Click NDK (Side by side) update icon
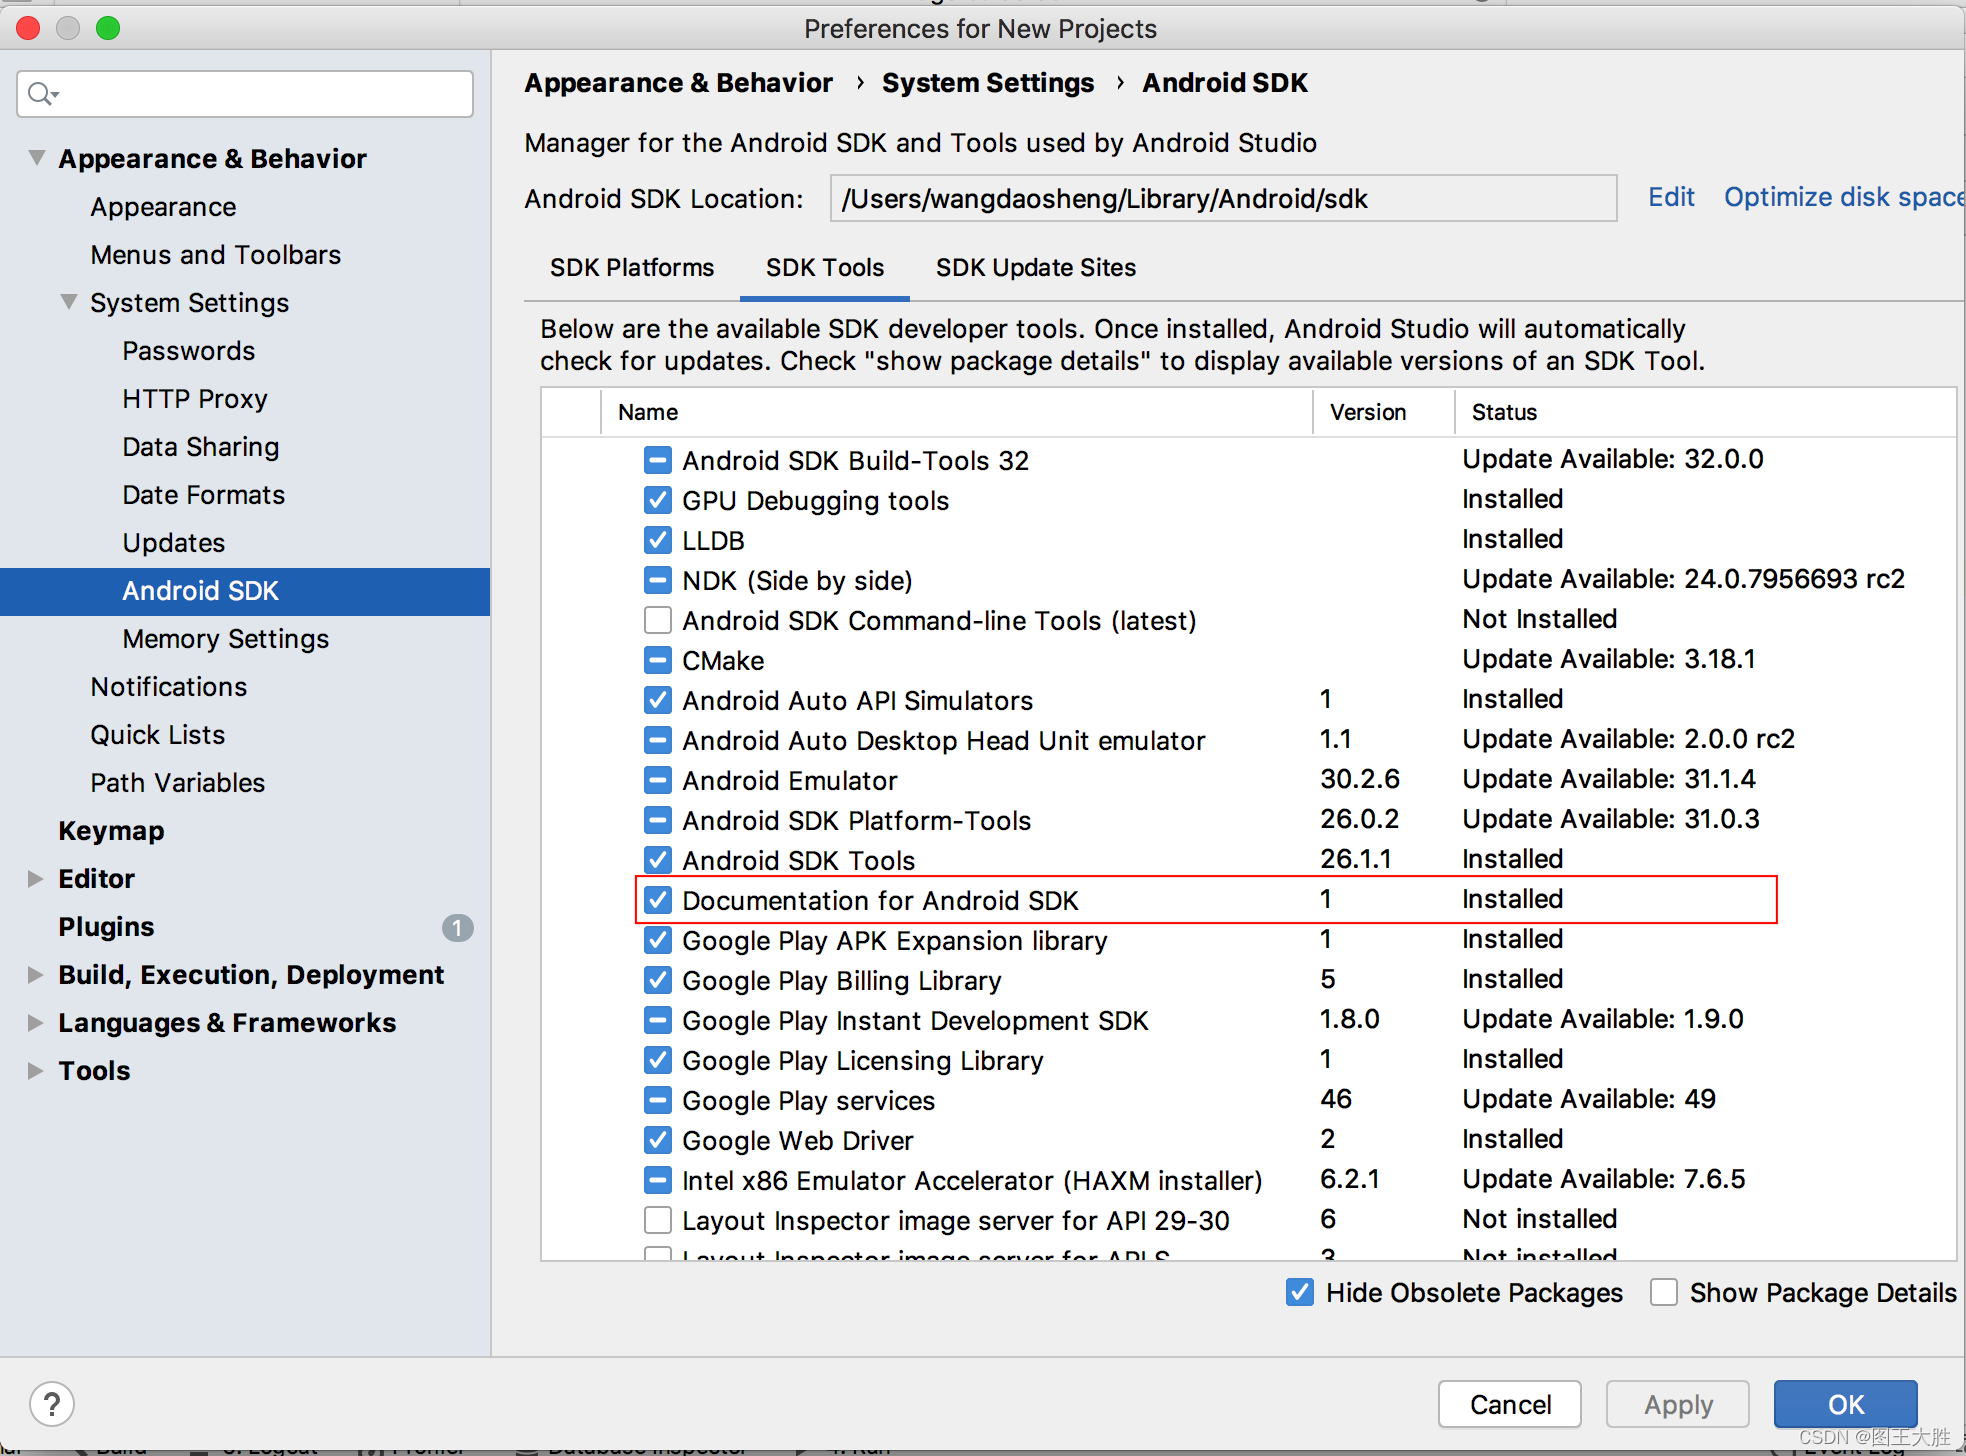The height and width of the screenshot is (1456, 1966). [657, 580]
